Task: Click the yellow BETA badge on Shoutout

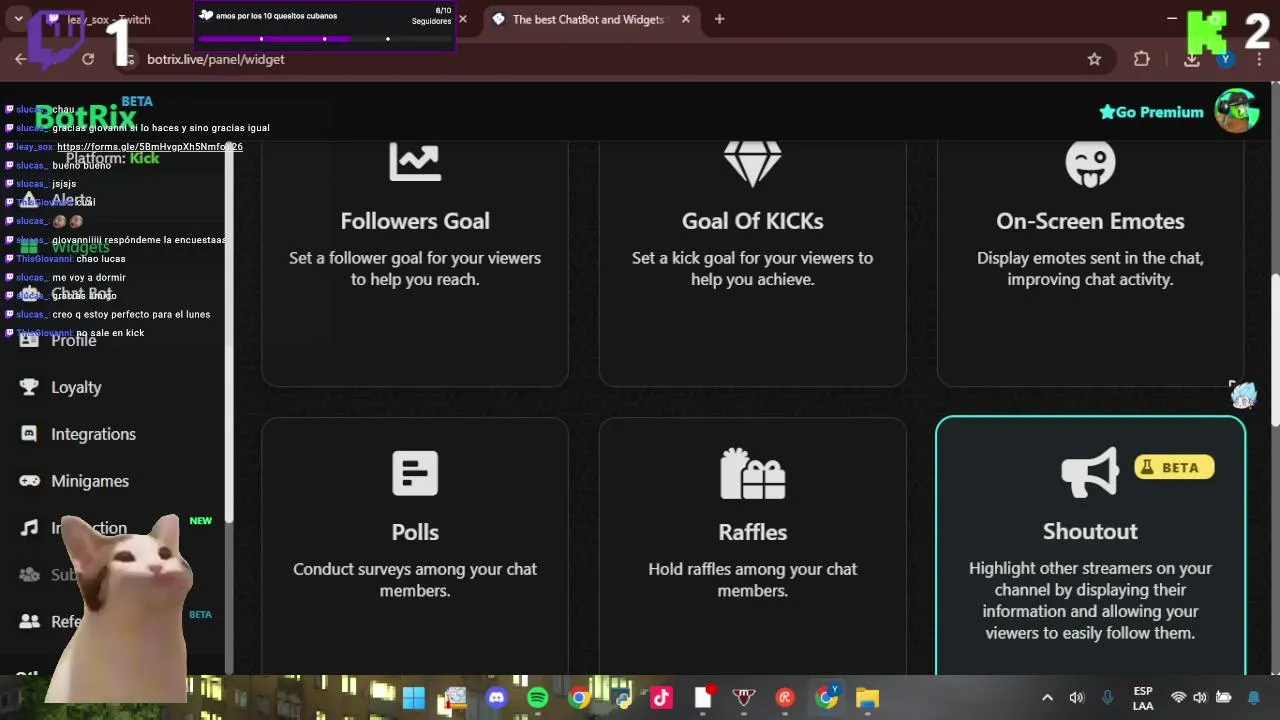Action: coord(1174,467)
